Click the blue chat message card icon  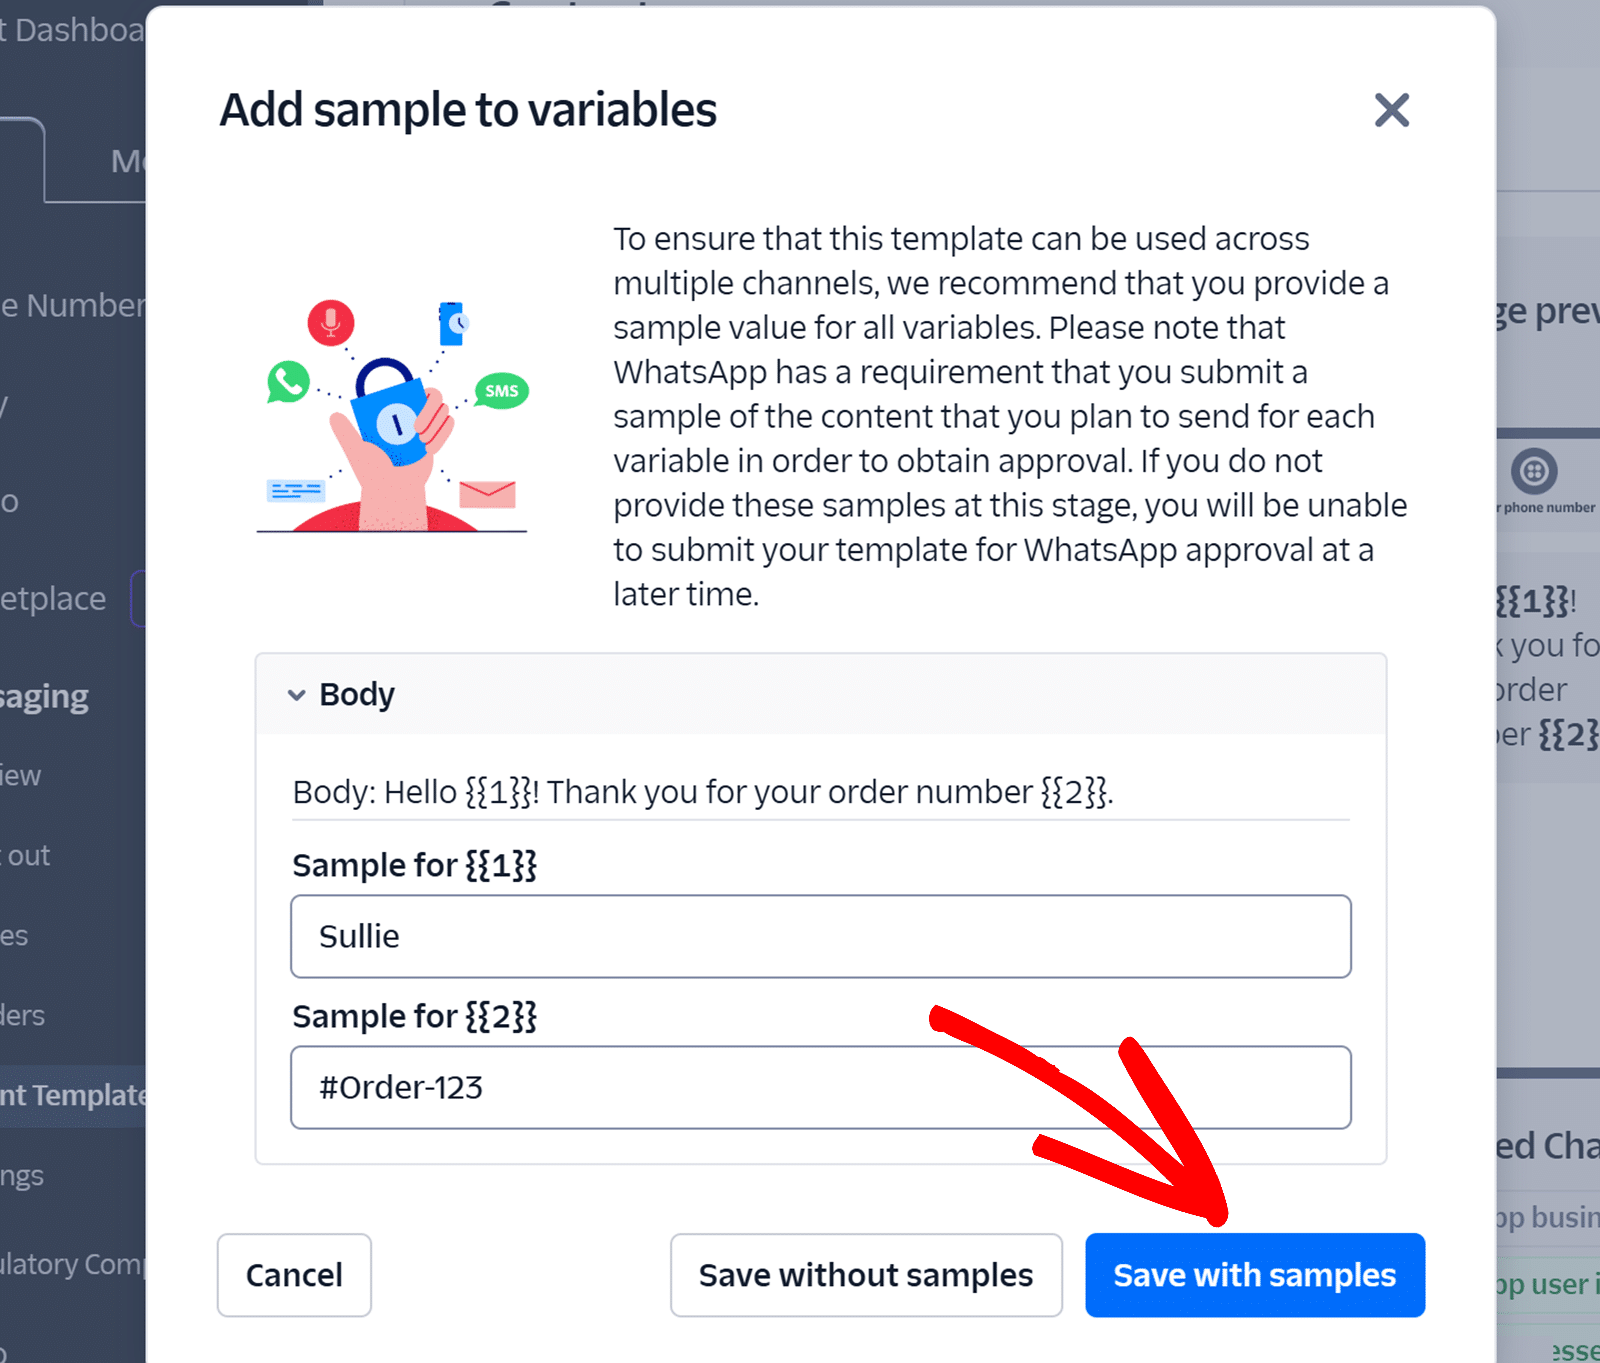click(x=295, y=490)
